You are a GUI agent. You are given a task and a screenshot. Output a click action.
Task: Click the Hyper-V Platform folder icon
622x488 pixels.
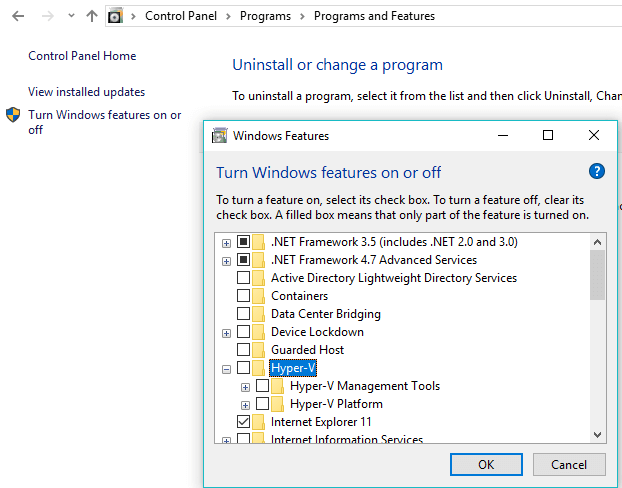[x=277, y=404]
